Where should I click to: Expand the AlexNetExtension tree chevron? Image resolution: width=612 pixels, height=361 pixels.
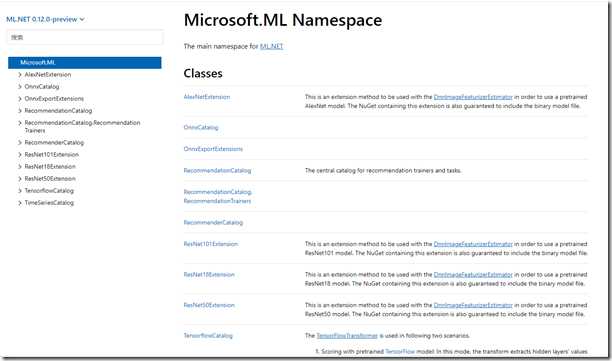tap(20, 75)
